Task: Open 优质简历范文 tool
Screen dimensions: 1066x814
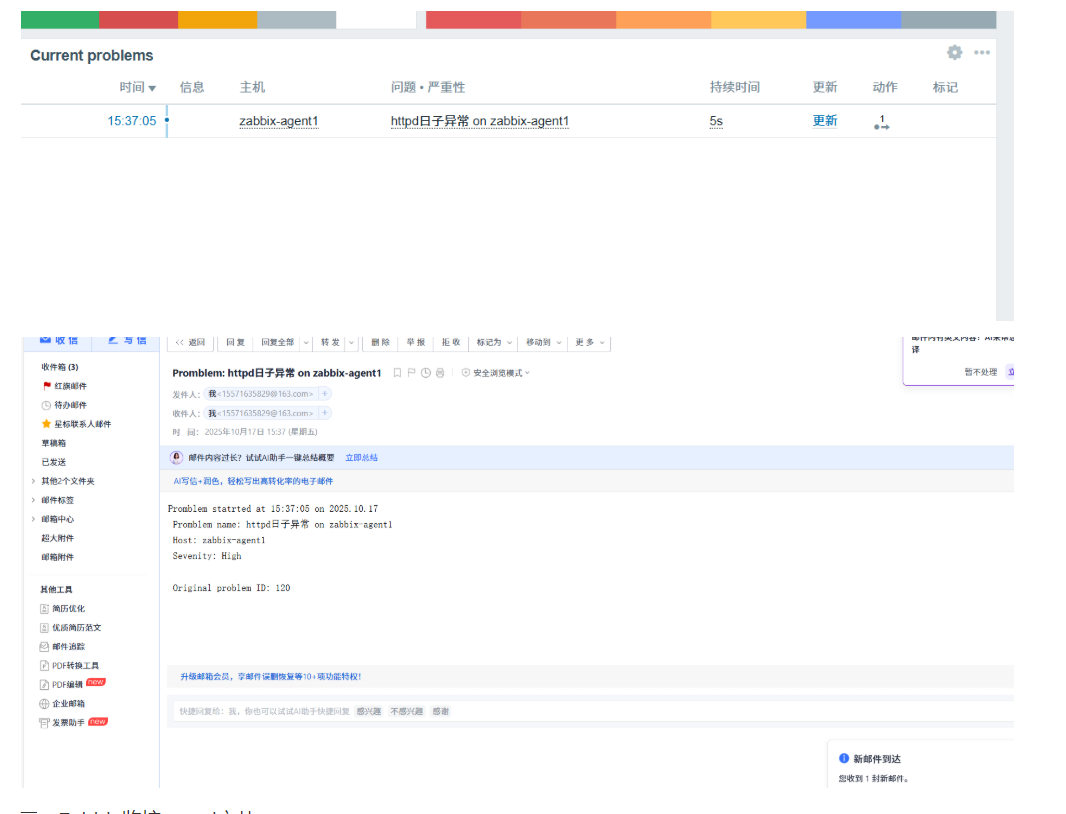Action: [x=71, y=628]
